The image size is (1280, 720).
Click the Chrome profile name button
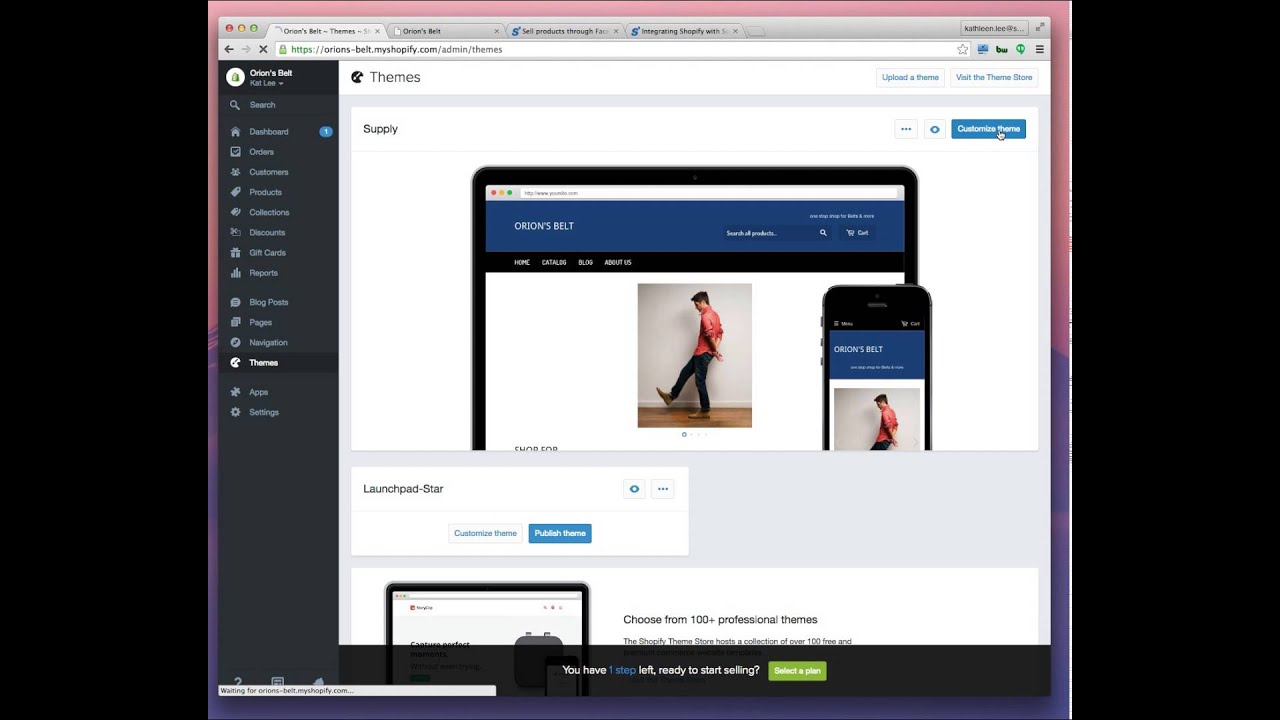994,29
